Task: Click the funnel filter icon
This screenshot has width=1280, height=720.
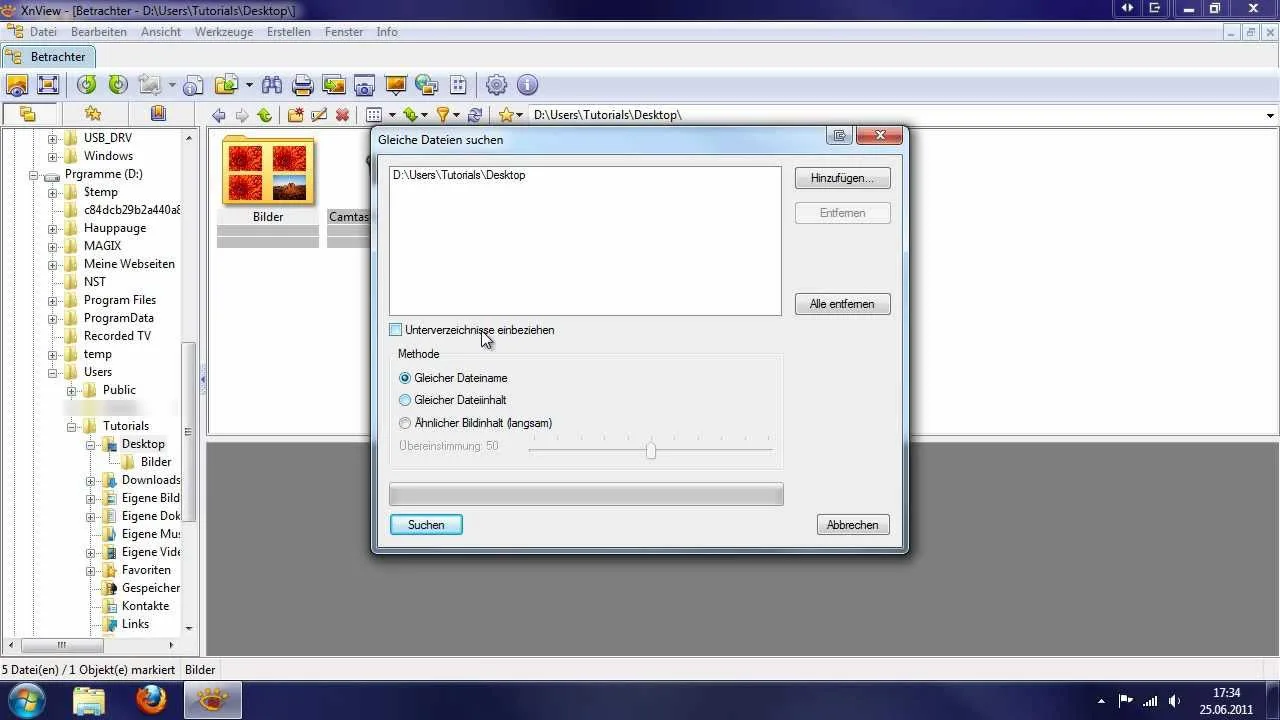Action: click(442, 115)
